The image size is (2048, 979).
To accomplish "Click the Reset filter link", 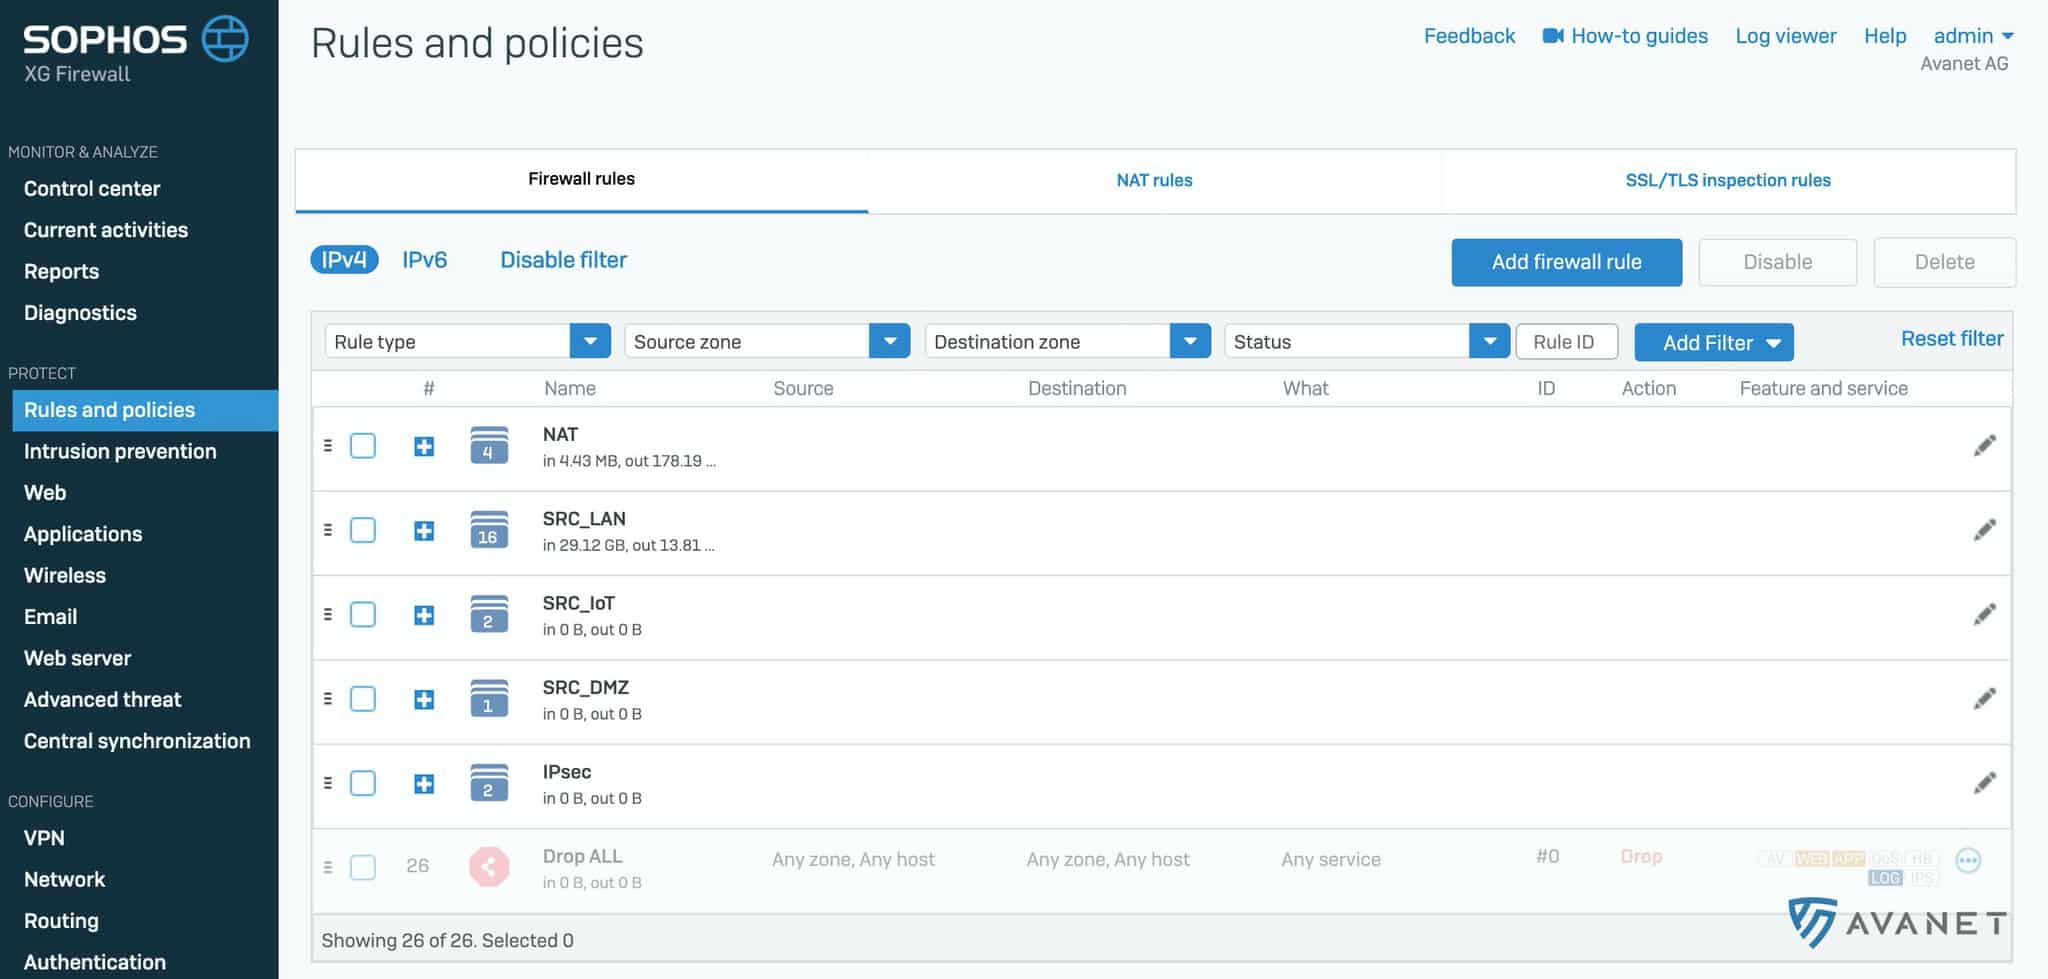I will point(1951,339).
